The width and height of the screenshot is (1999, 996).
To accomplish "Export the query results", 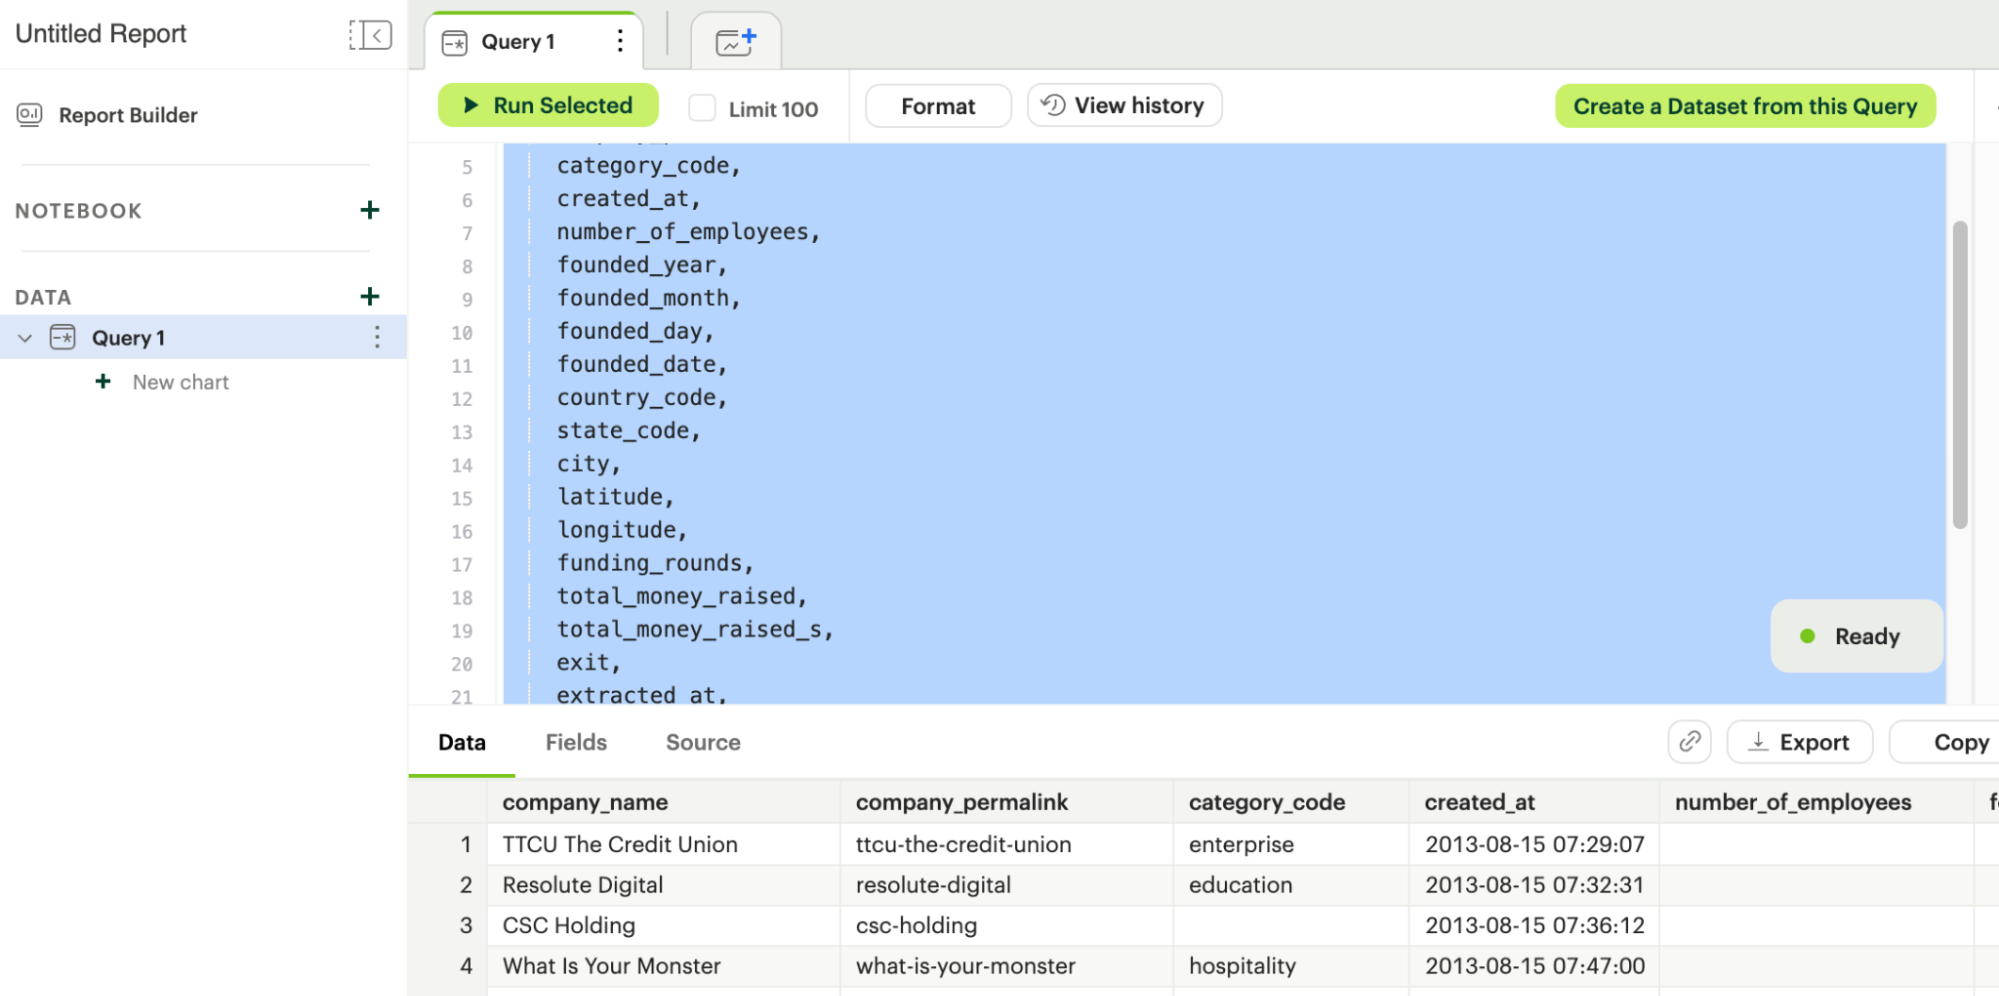I will tap(1799, 742).
